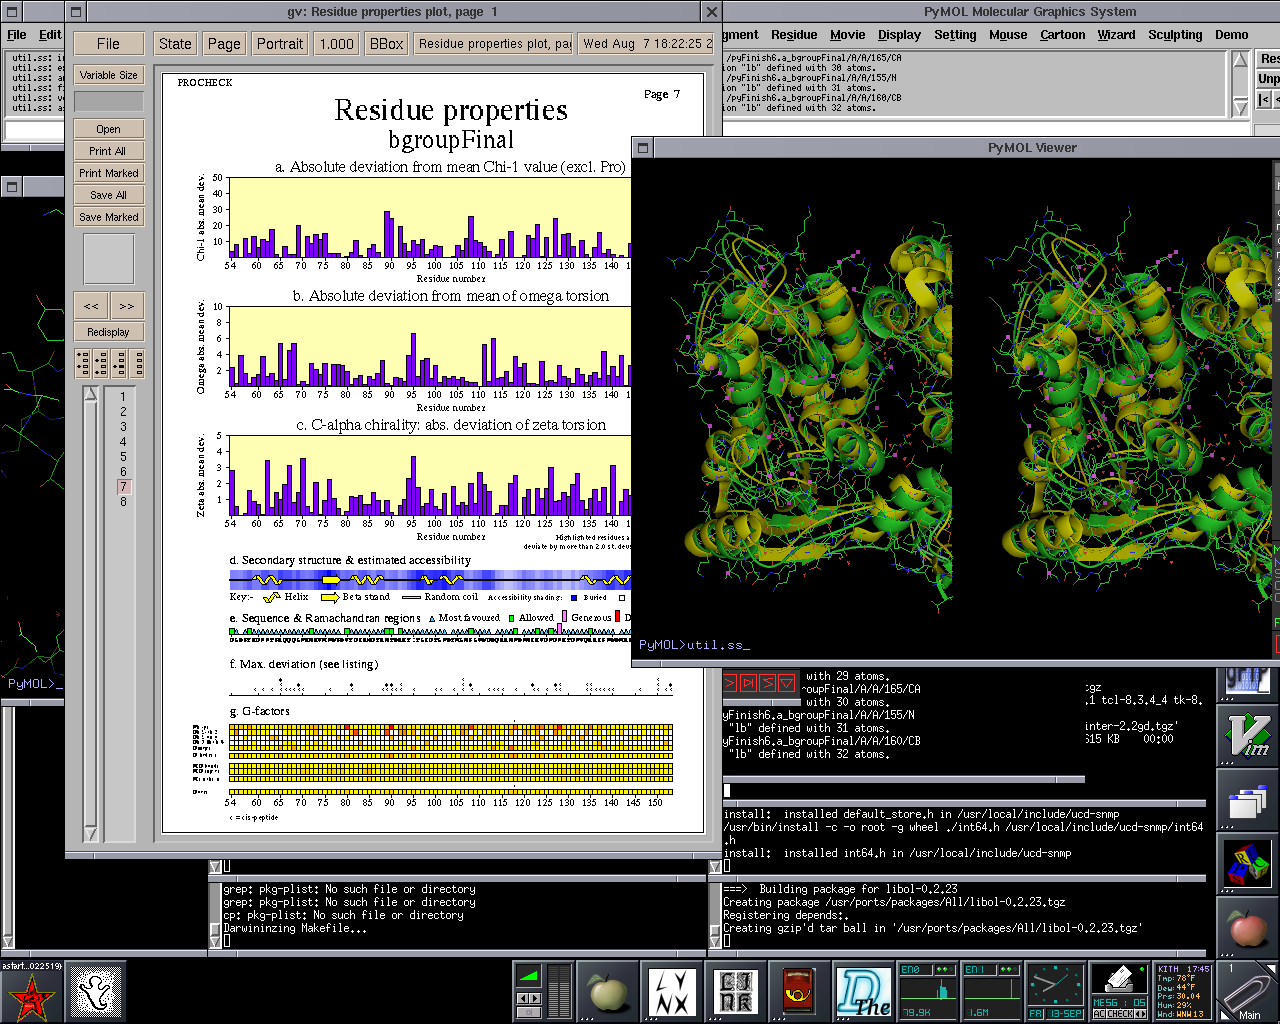1280x1024 pixels.
Task: Click the red play movie control
Action: (730, 683)
